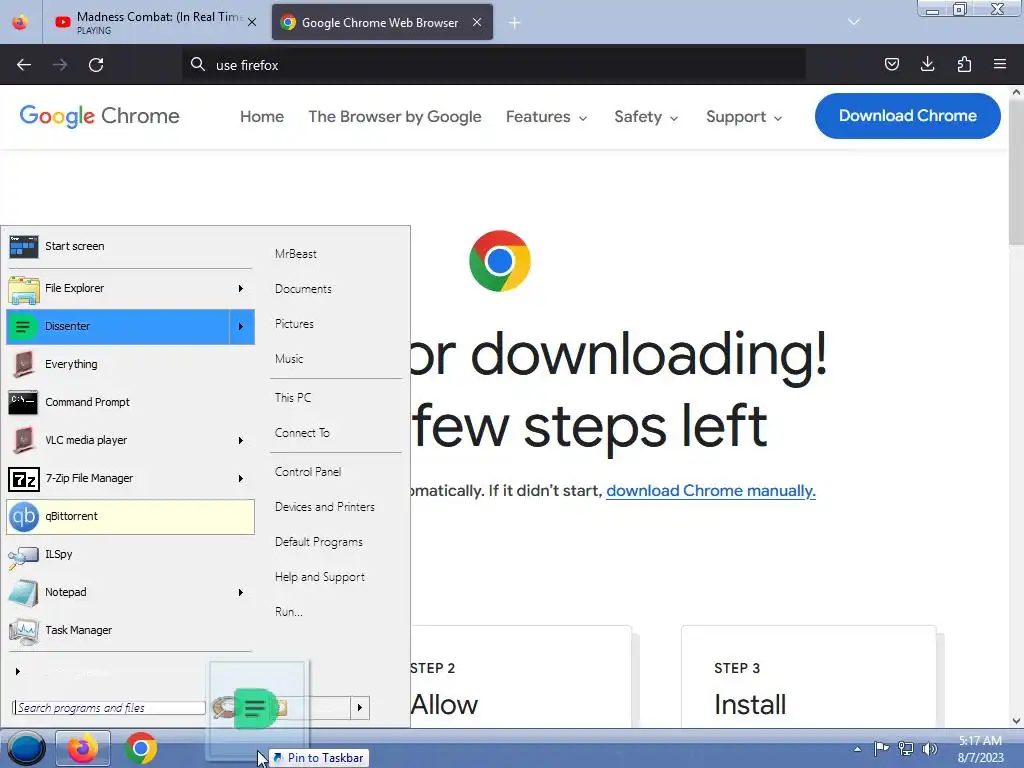Open the Home page link
The height and width of the screenshot is (768, 1024).
point(262,116)
